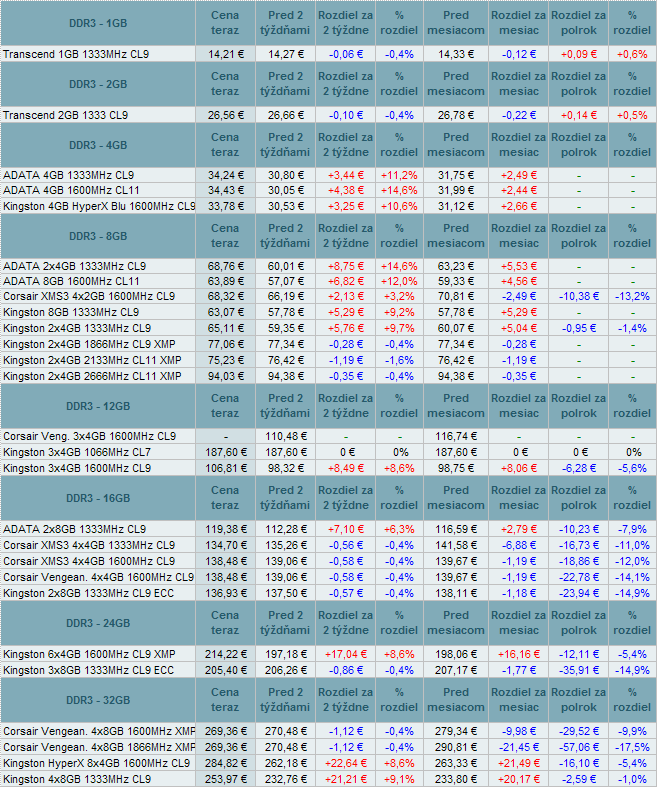Select the 'DDR3 - 1GB' section header
This screenshot has height=787, width=657.
click(x=98, y=23)
